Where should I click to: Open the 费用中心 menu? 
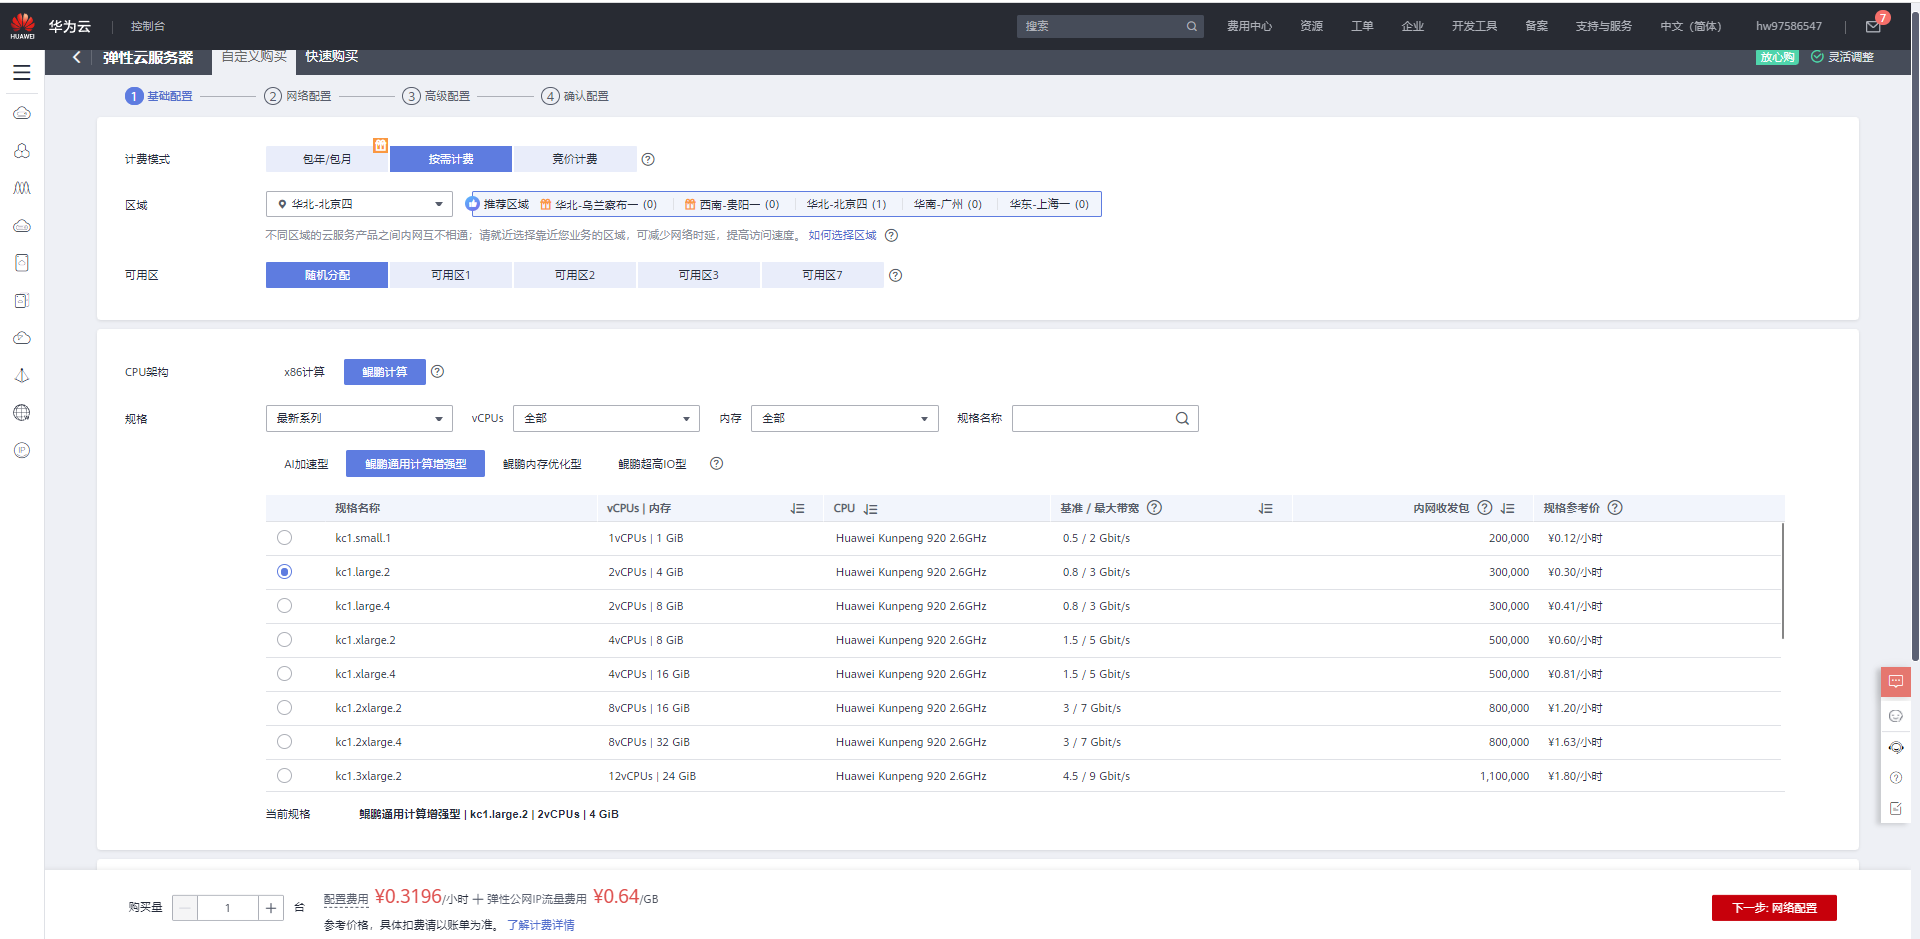(x=1249, y=26)
